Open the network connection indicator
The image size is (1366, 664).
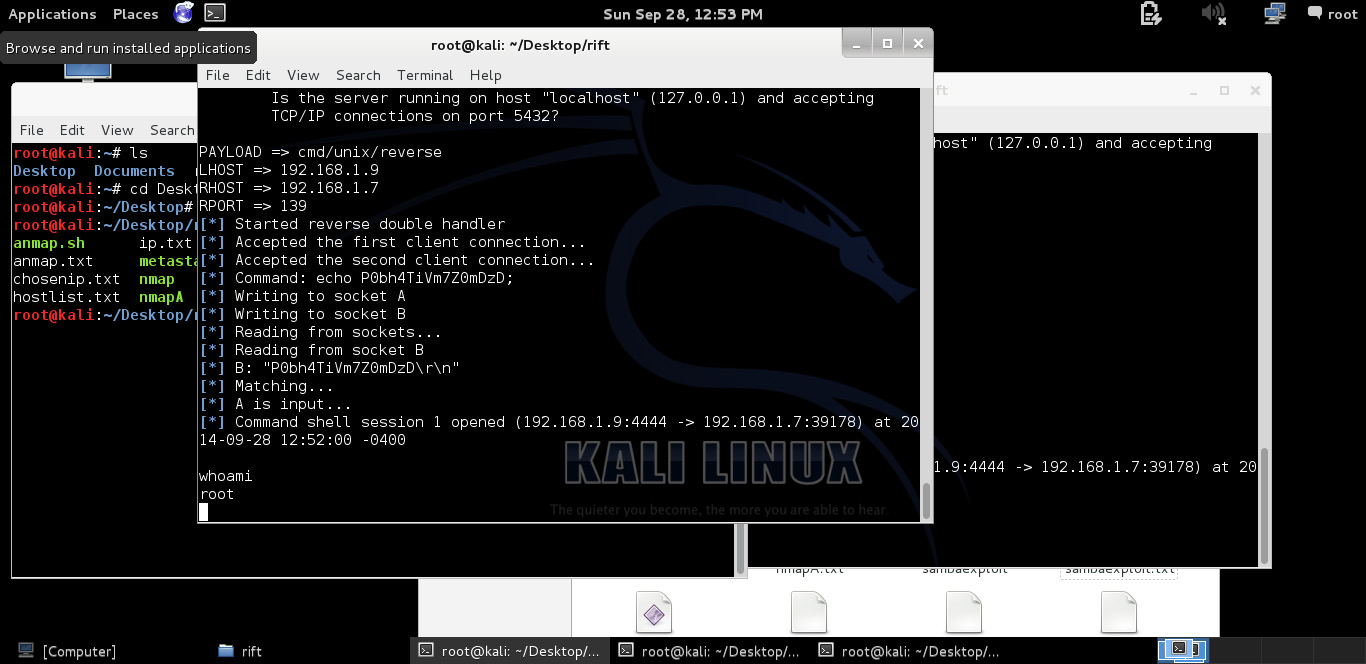click(x=1274, y=13)
